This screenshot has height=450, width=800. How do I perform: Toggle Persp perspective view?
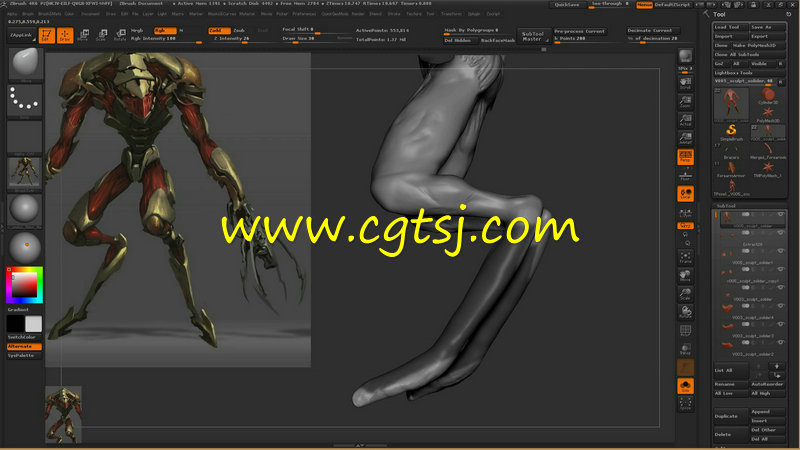coord(685,157)
